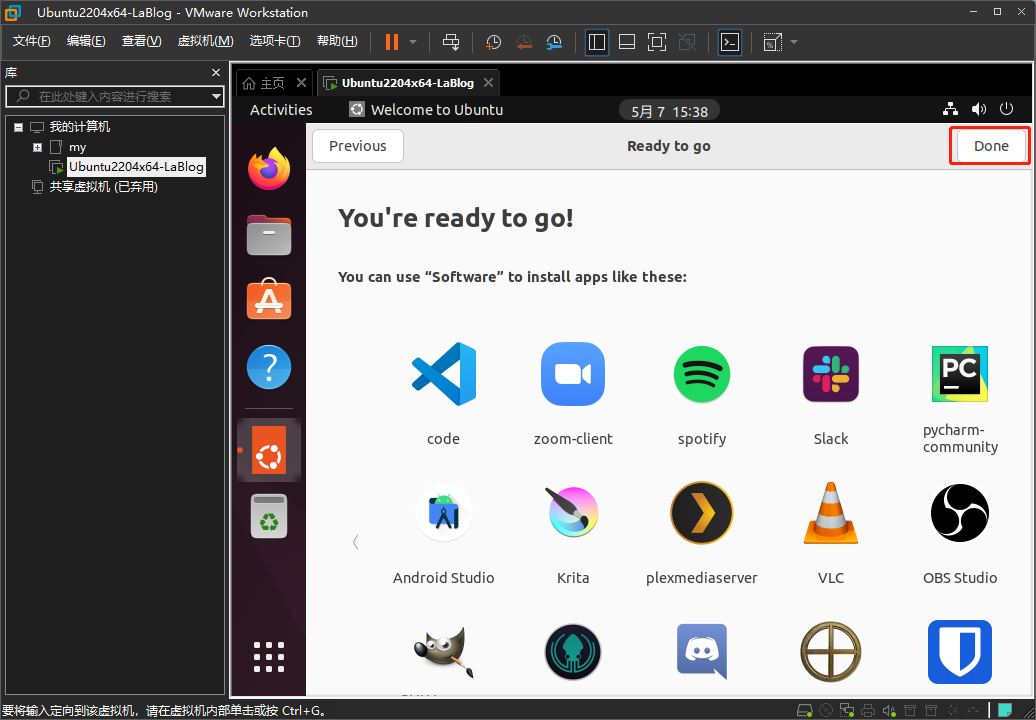The width and height of the screenshot is (1036, 720).
Task: Click the hard disk status icon
Action: click(x=804, y=711)
